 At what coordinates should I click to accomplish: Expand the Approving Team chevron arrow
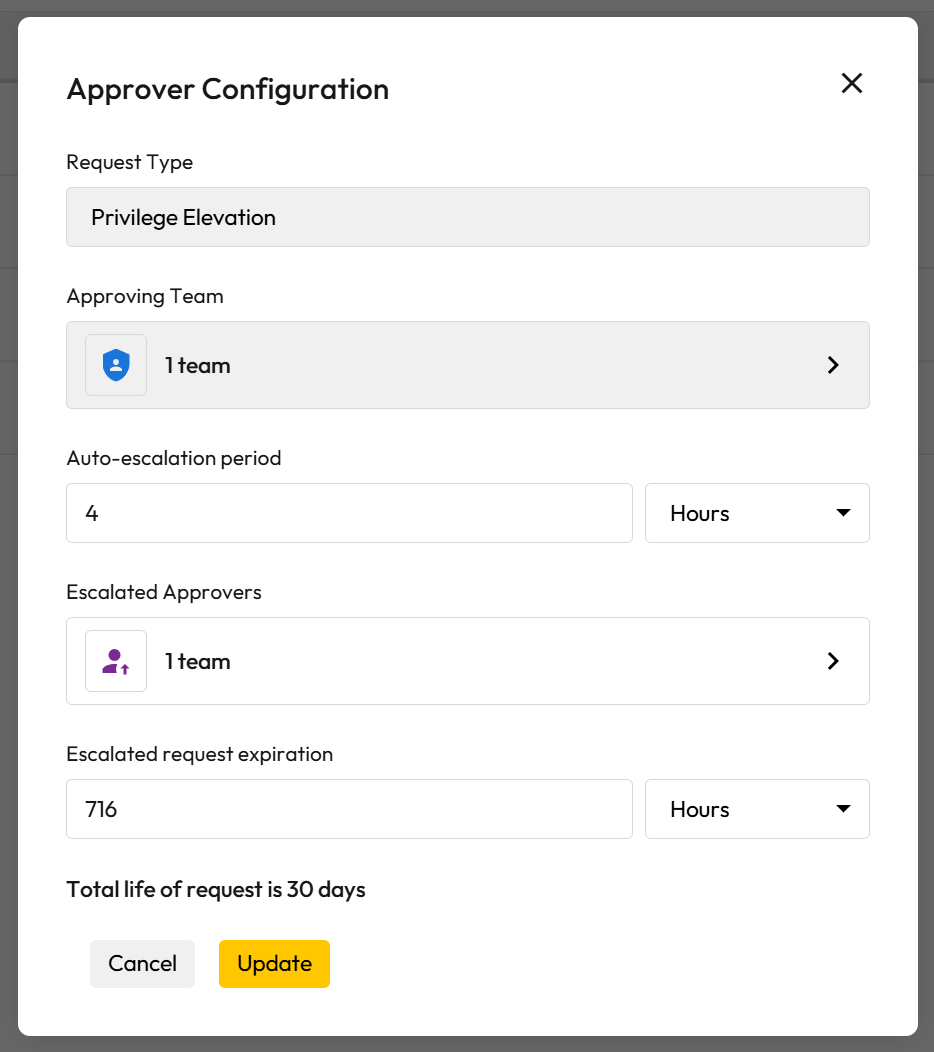(x=833, y=365)
